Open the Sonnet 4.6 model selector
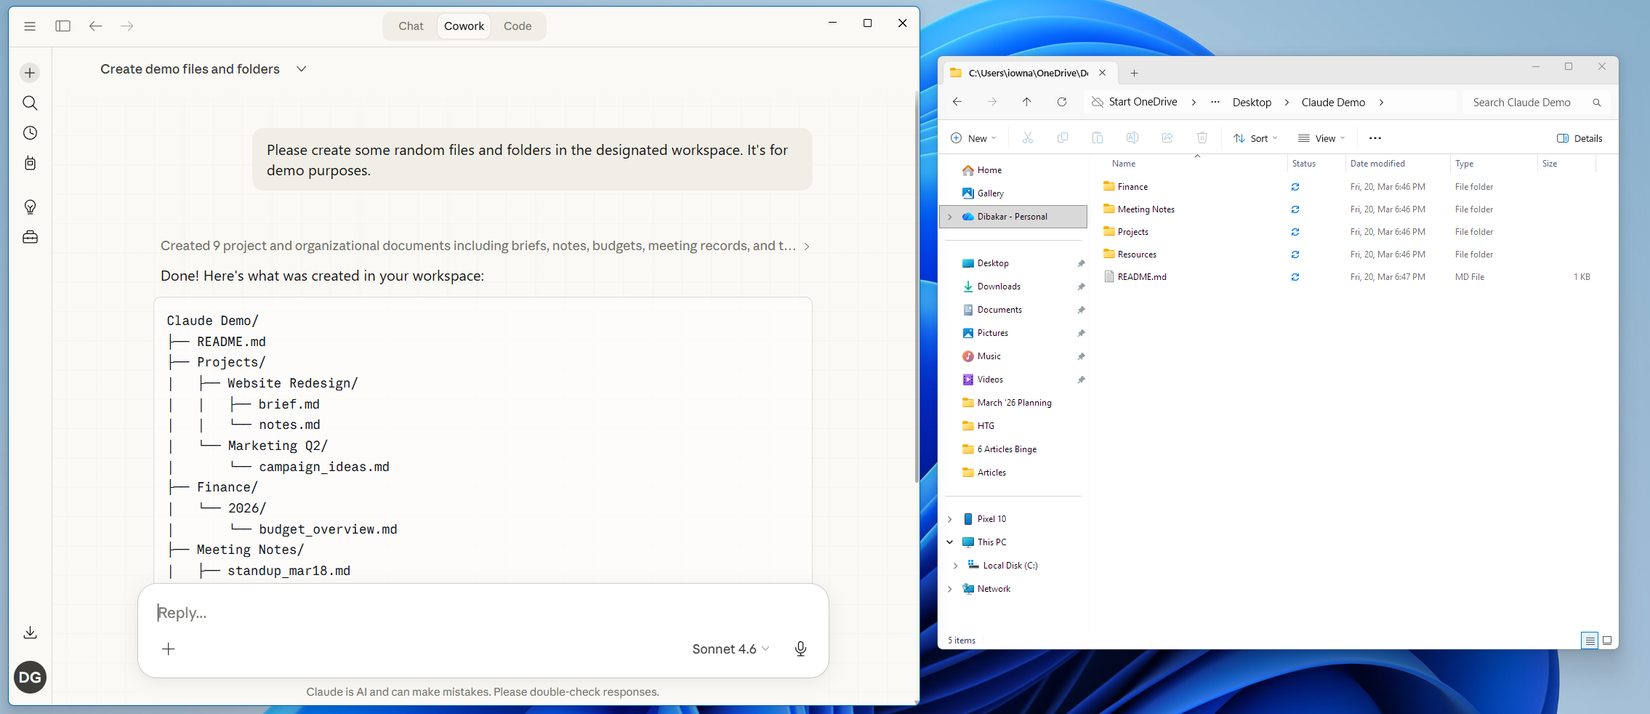The width and height of the screenshot is (1650, 714). click(731, 649)
